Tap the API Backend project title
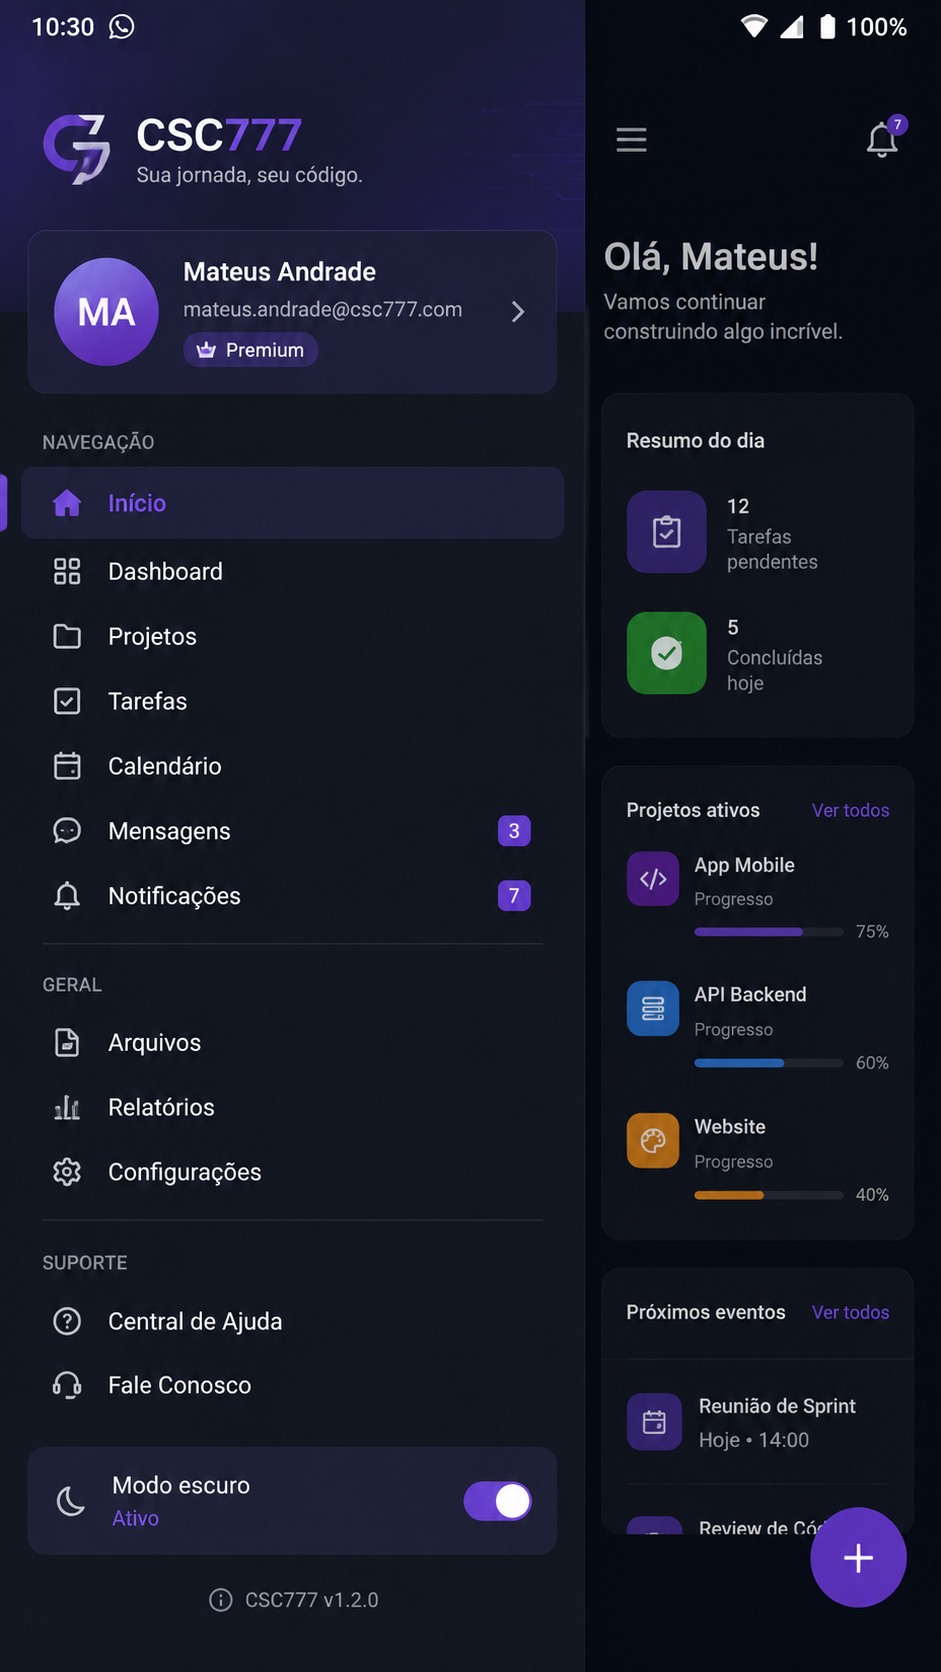 pos(750,994)
